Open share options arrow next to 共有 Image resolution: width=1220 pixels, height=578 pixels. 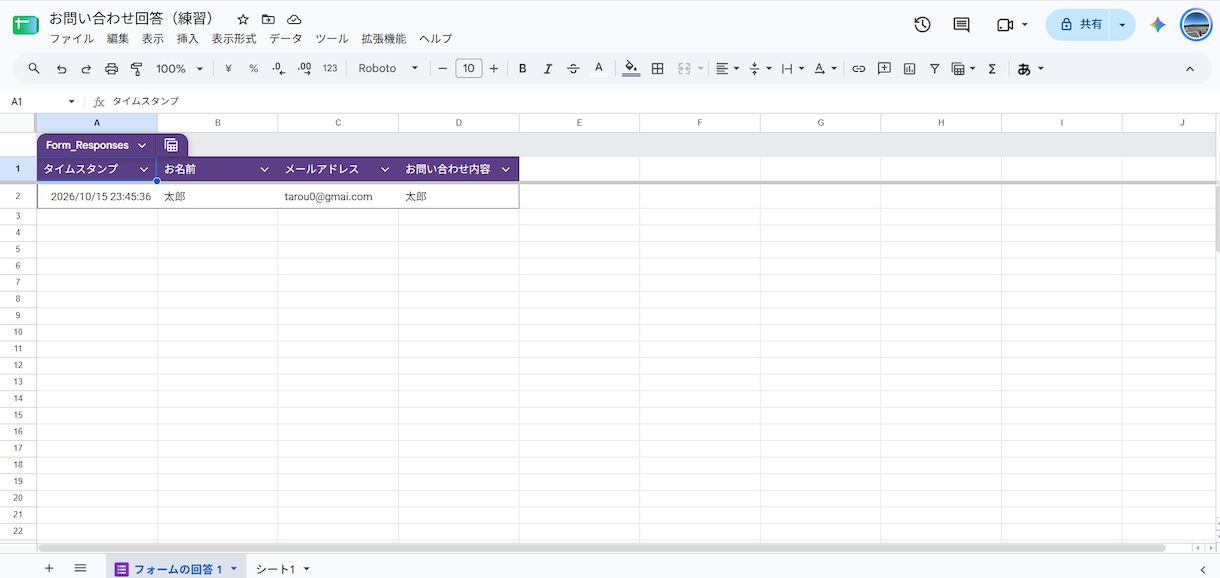click(1124, 25)
